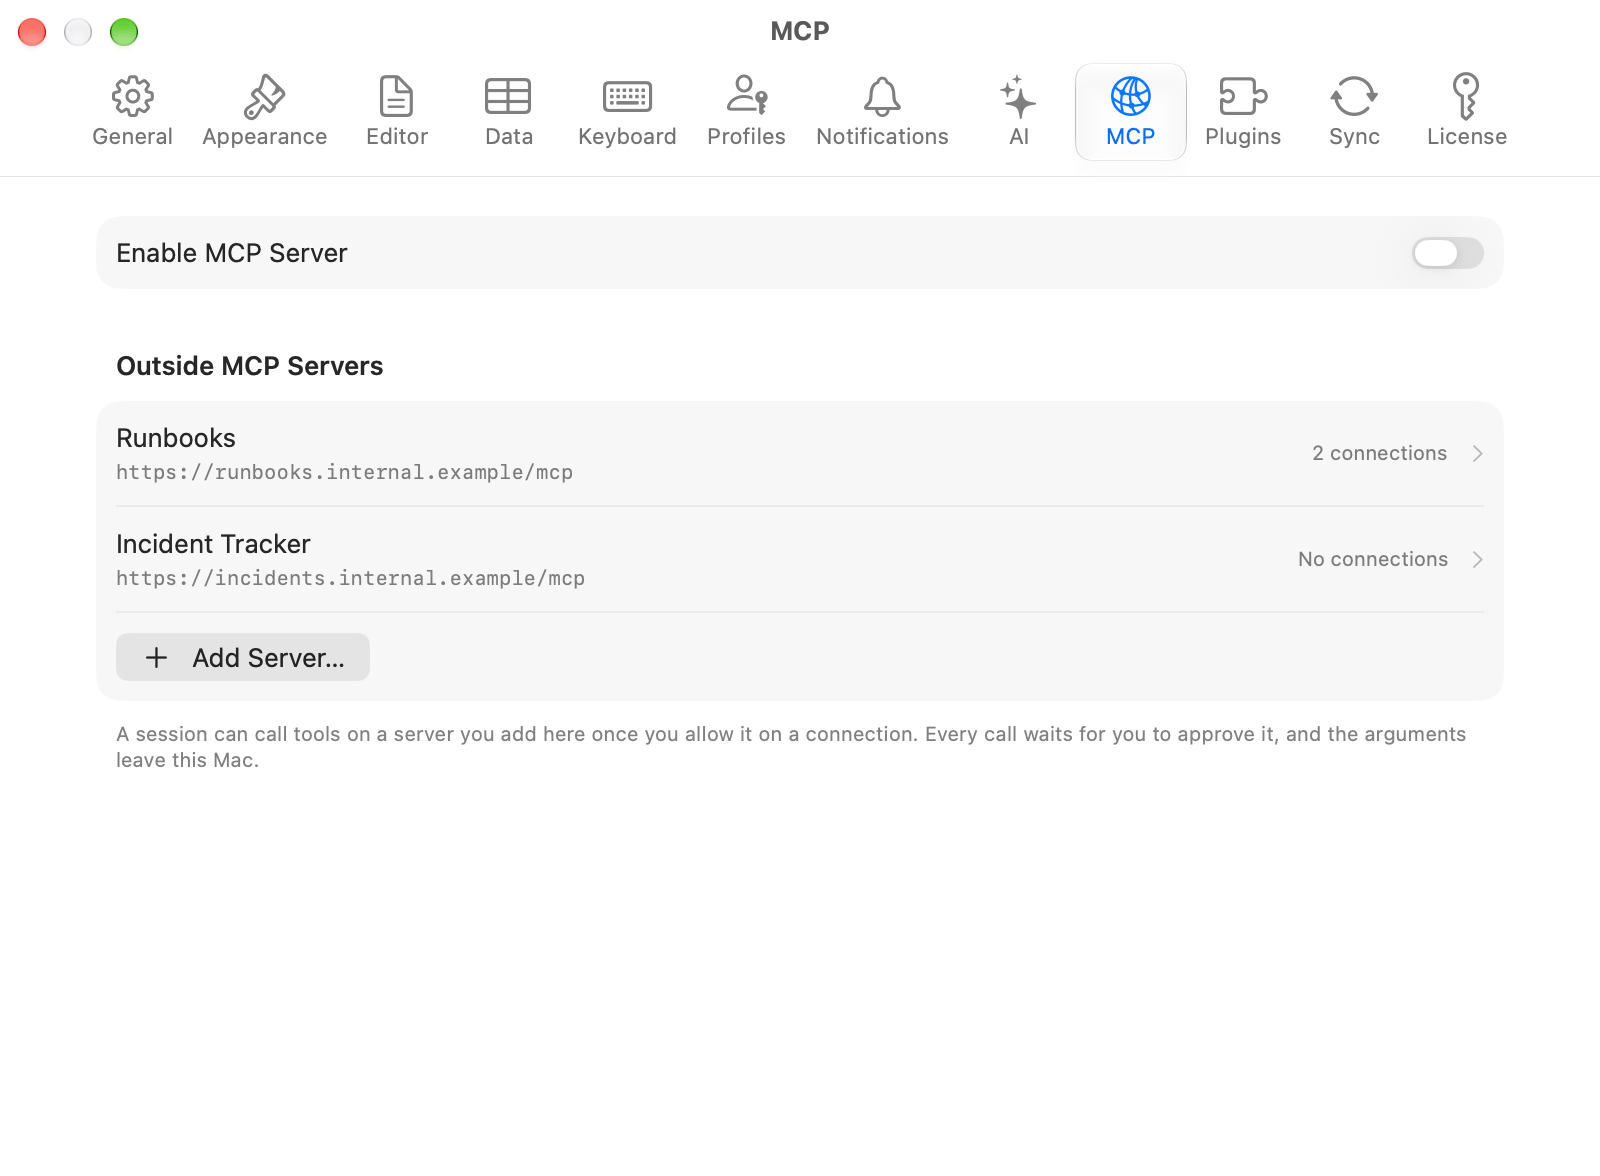1600x1176 pixels.
Task: Close the window with red button
Action: [x=32, y=32]
